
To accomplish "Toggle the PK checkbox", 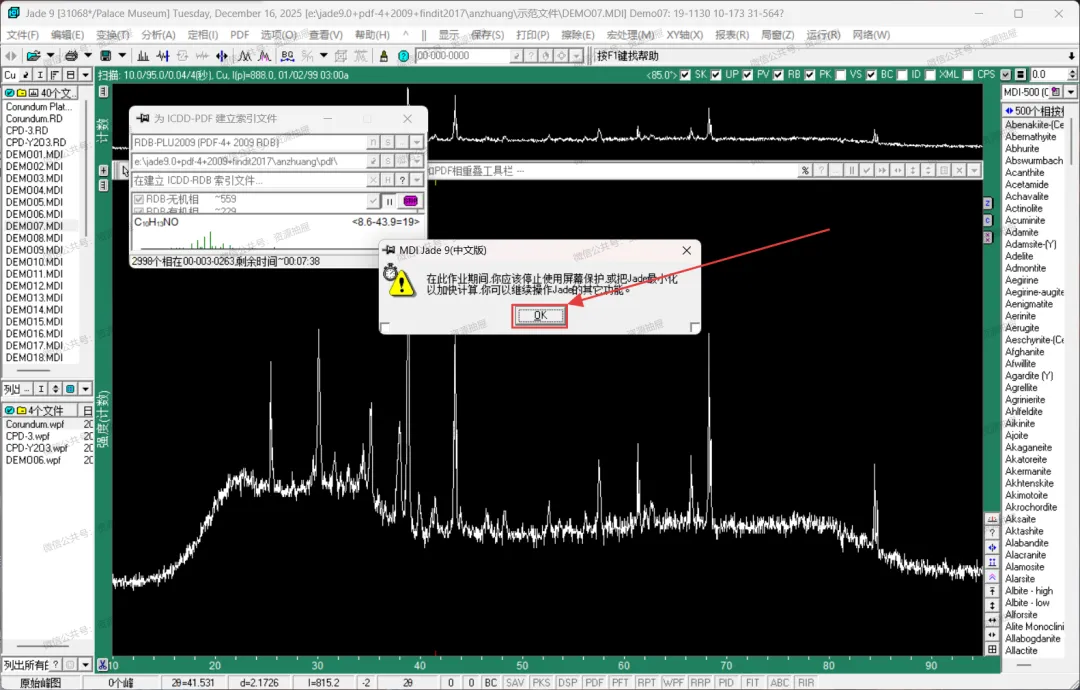I will [x=810, y=74].
